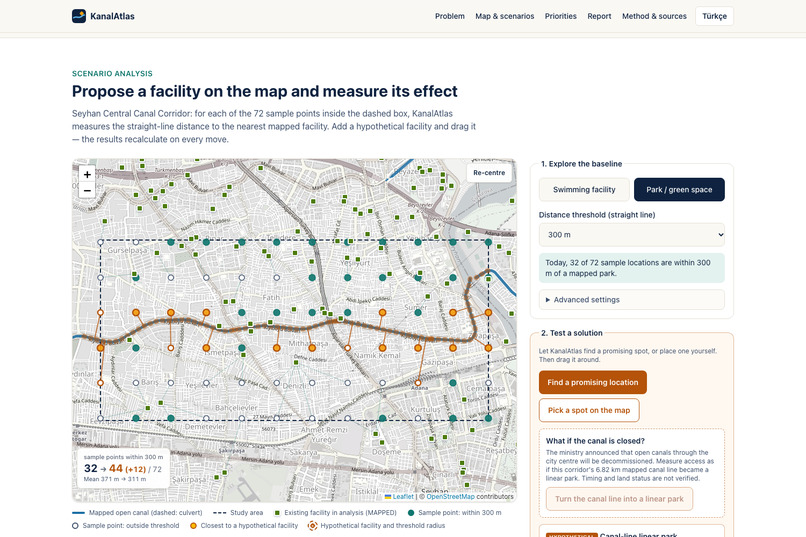
Task: Click the 'KanalAtlas' brand name
Action: pyautogui.click(x=112, y=16)
